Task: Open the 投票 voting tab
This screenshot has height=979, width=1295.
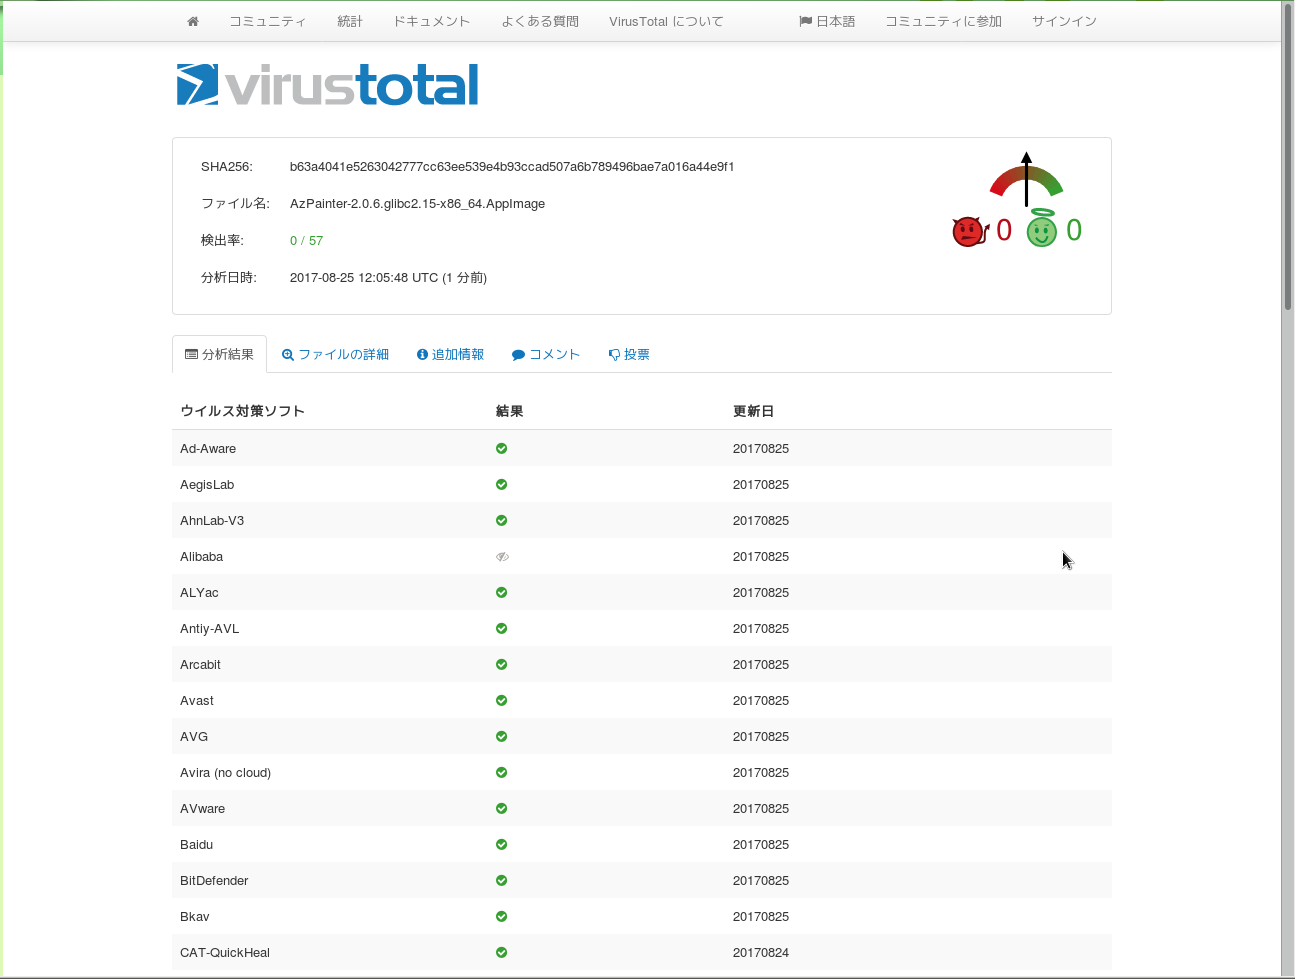Action: click(x=629, y=355)
